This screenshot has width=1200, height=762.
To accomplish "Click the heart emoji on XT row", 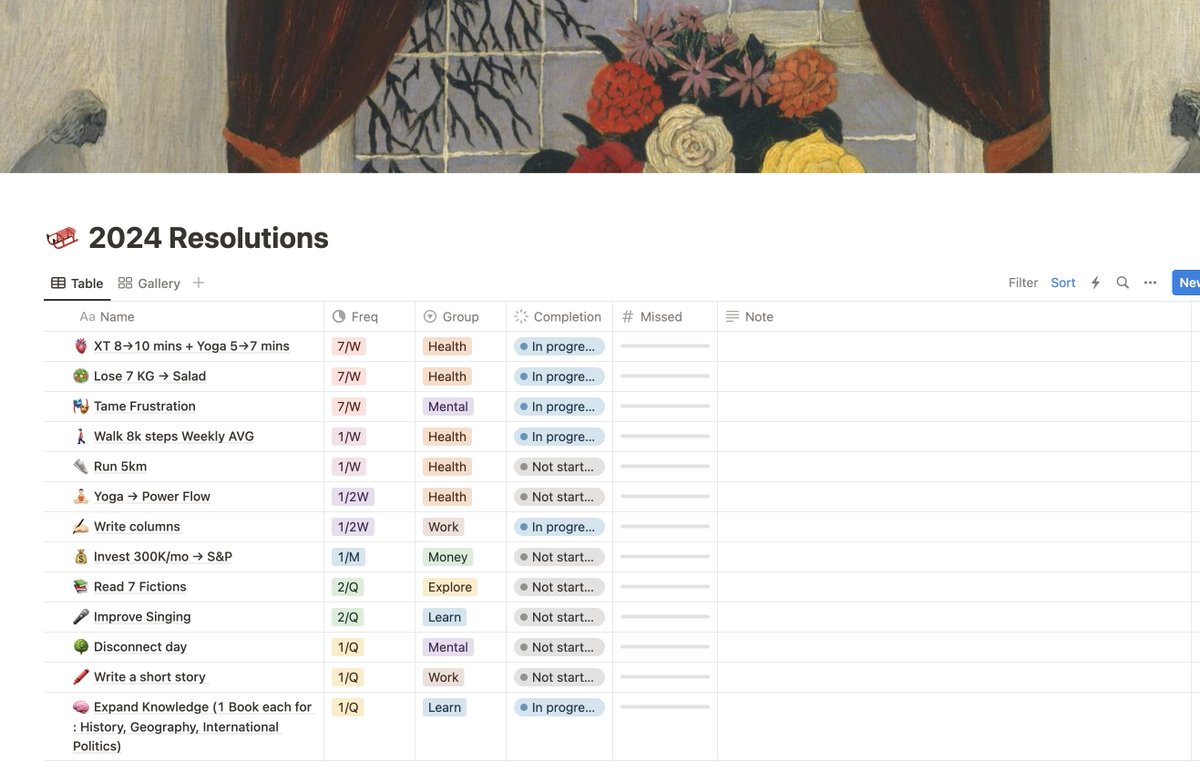I will click(81, 346).
